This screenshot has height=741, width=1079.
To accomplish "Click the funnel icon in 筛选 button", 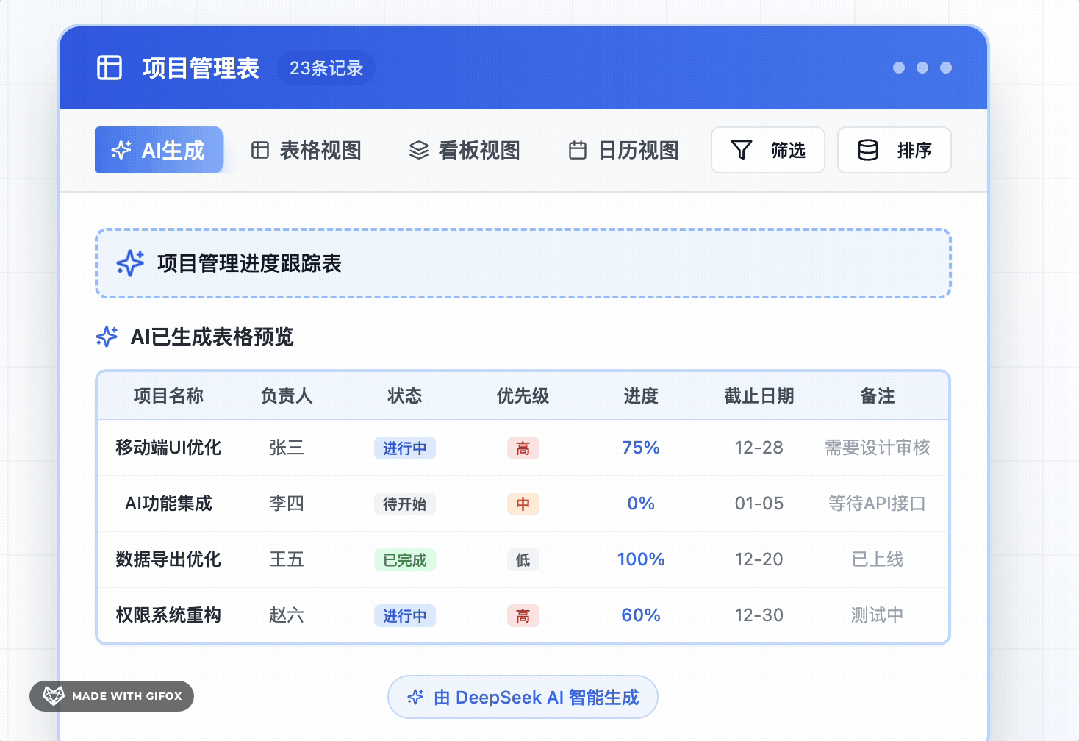I will (x=741, y=149).
